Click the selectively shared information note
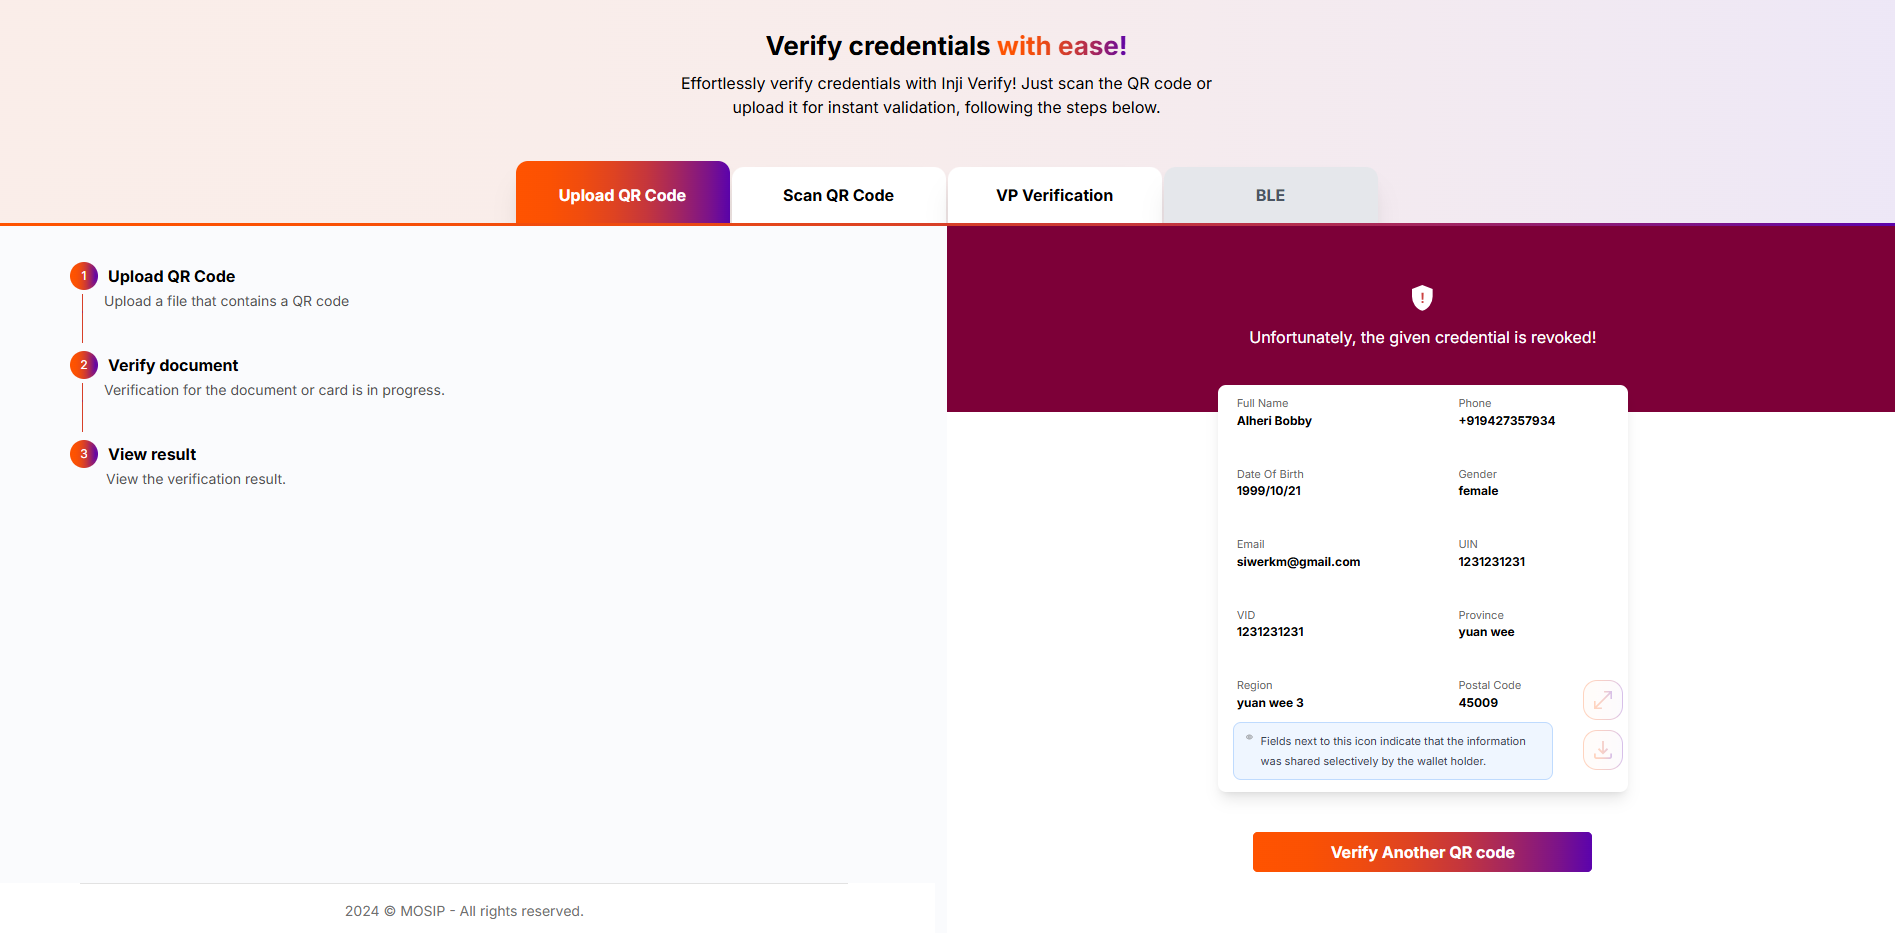The width and height of the screenshot is (1895, 933). pyautogui.click(x=1392, y=751)
